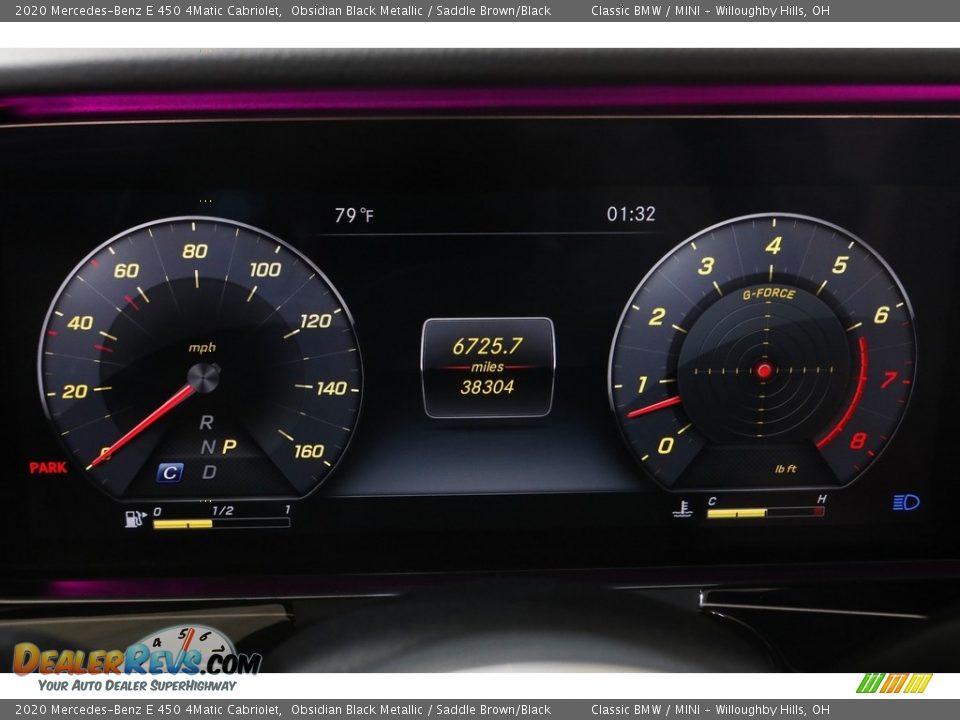
Task: Click the 20 mark on speedometer
Action: tap(75, 391)
